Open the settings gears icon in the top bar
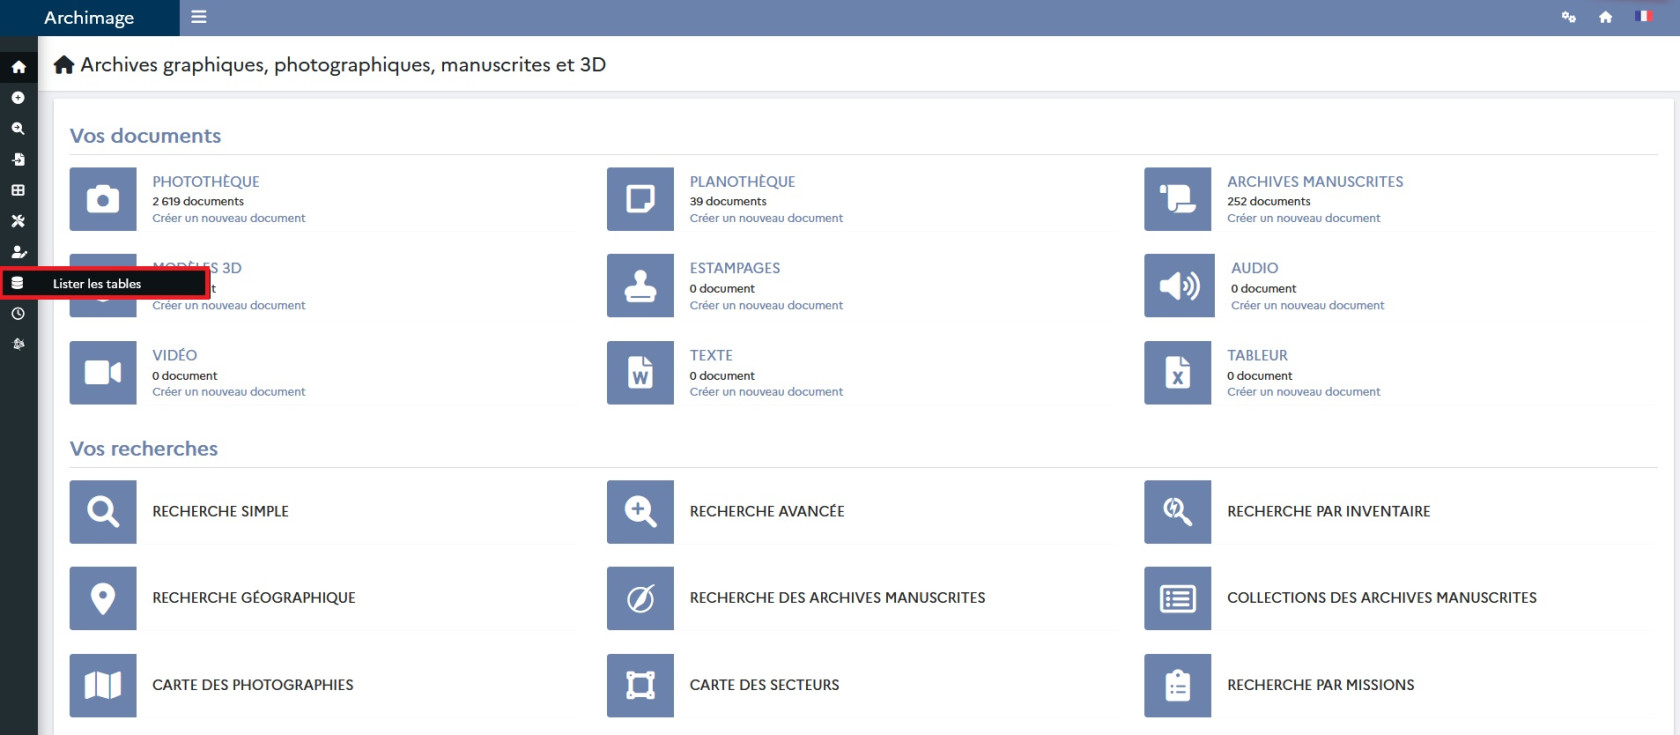 tap(1568, 17)
